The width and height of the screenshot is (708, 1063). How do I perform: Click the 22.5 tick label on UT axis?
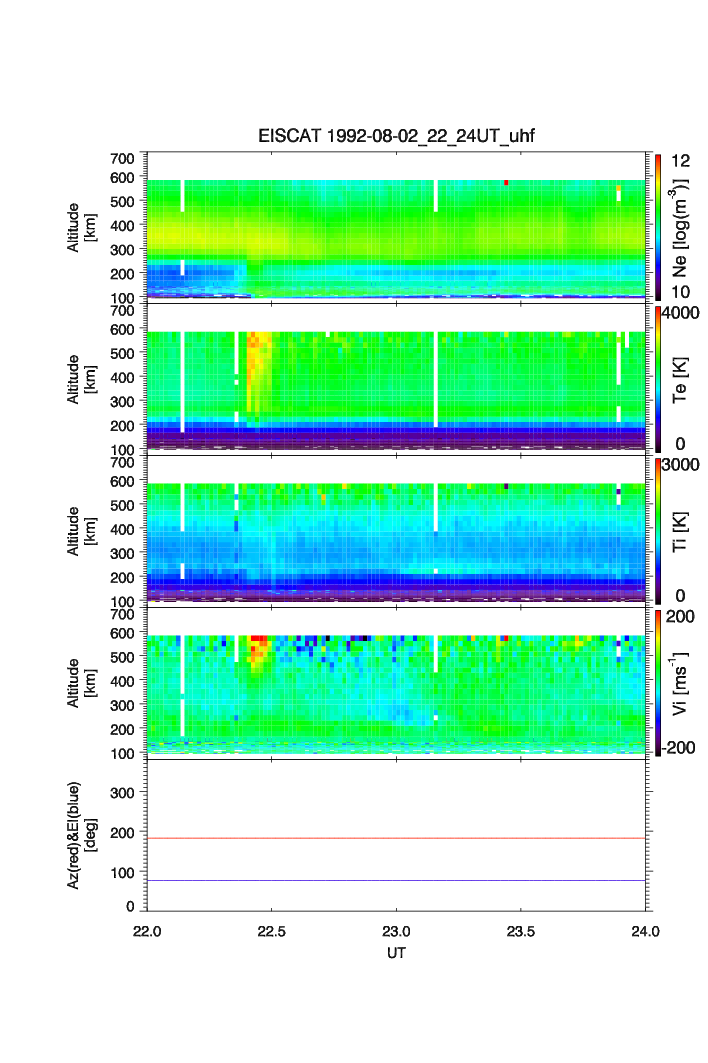click(x=271, y=931)
